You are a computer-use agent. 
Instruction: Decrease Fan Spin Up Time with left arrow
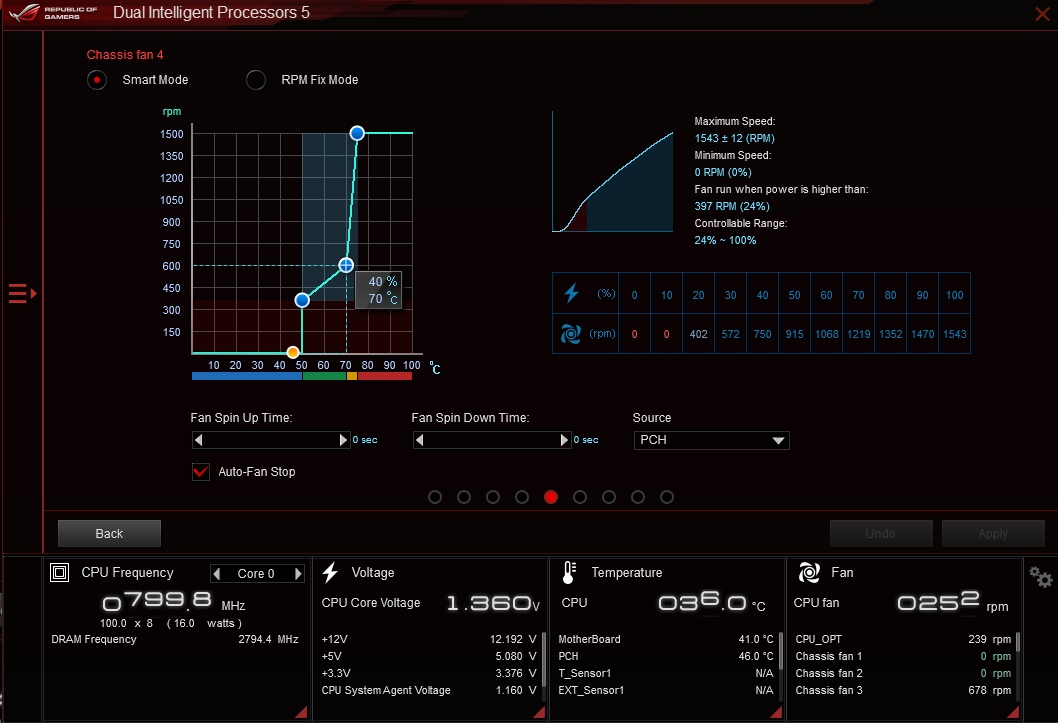point(198,440)
